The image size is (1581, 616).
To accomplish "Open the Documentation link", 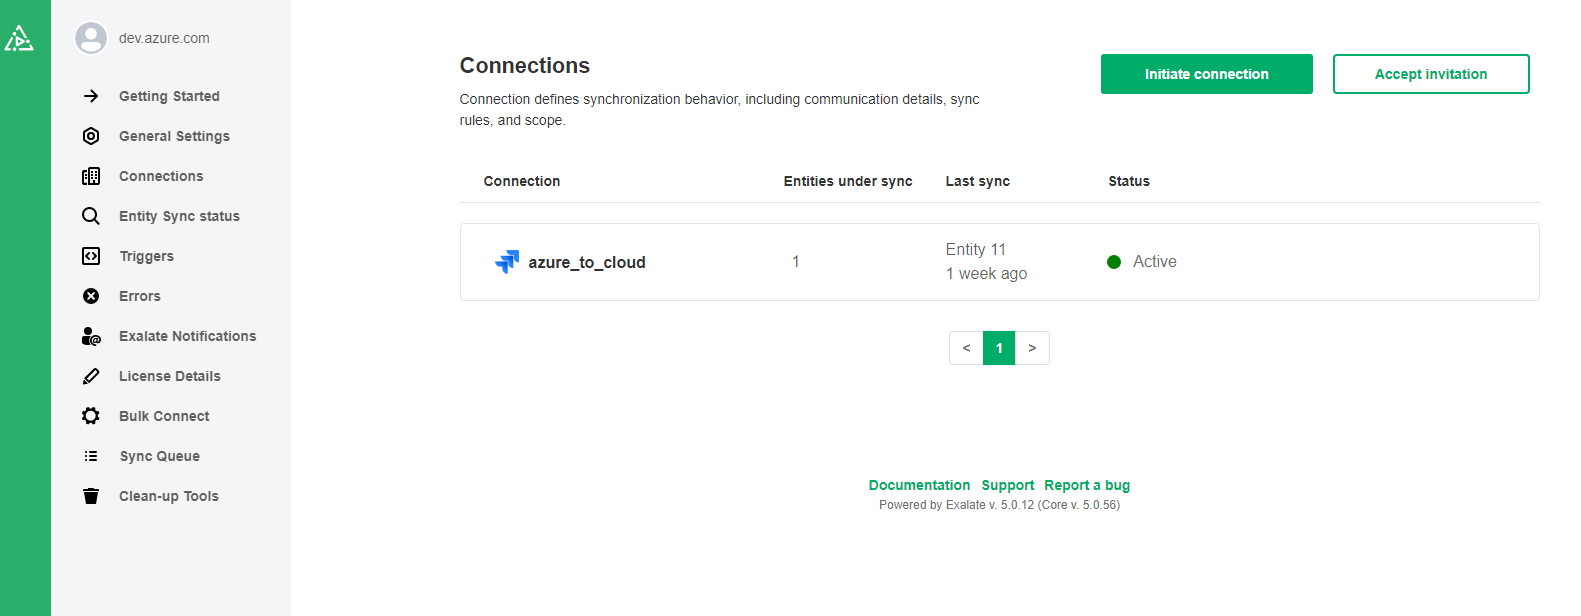I will 919,485.
